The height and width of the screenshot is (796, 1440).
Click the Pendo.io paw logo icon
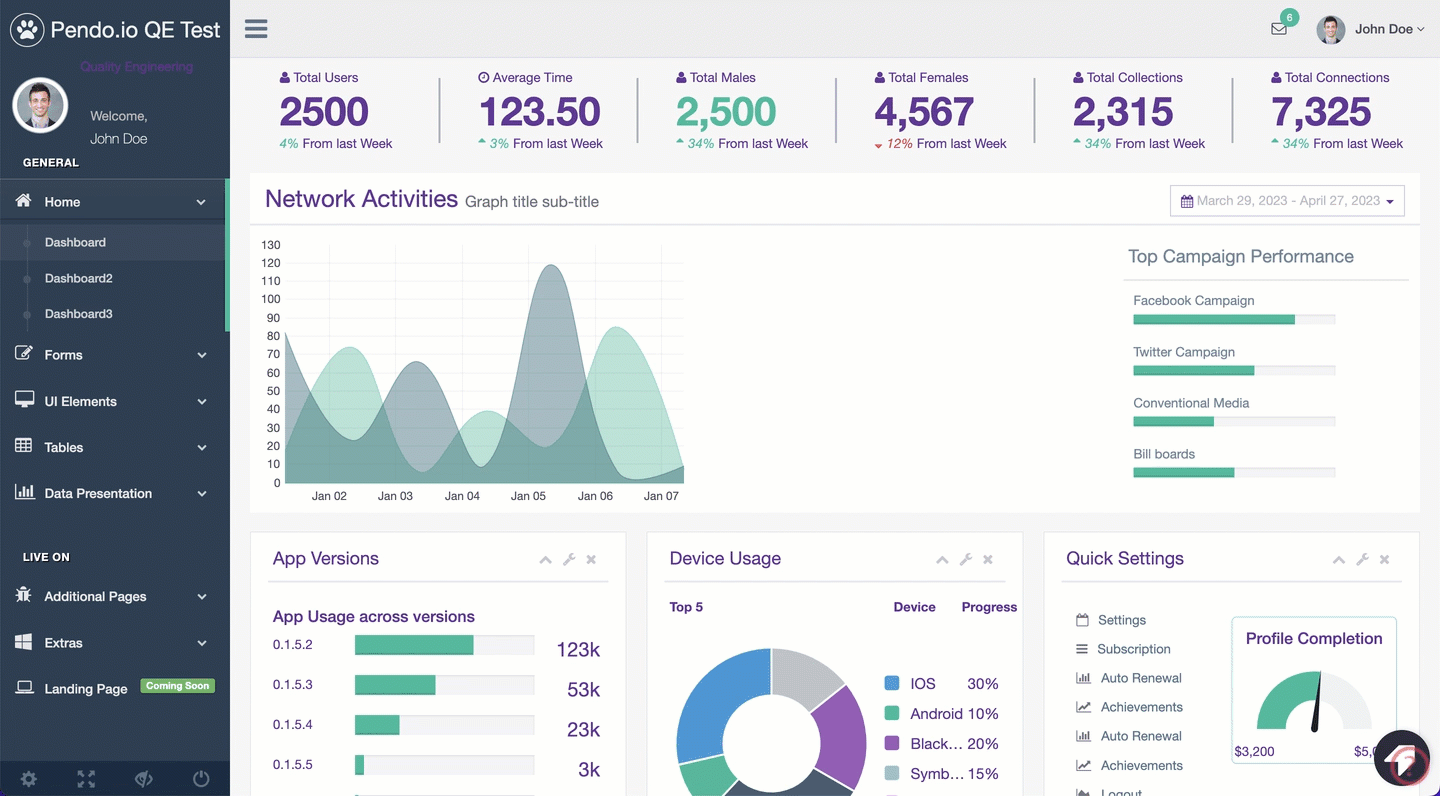coord(26,30)
